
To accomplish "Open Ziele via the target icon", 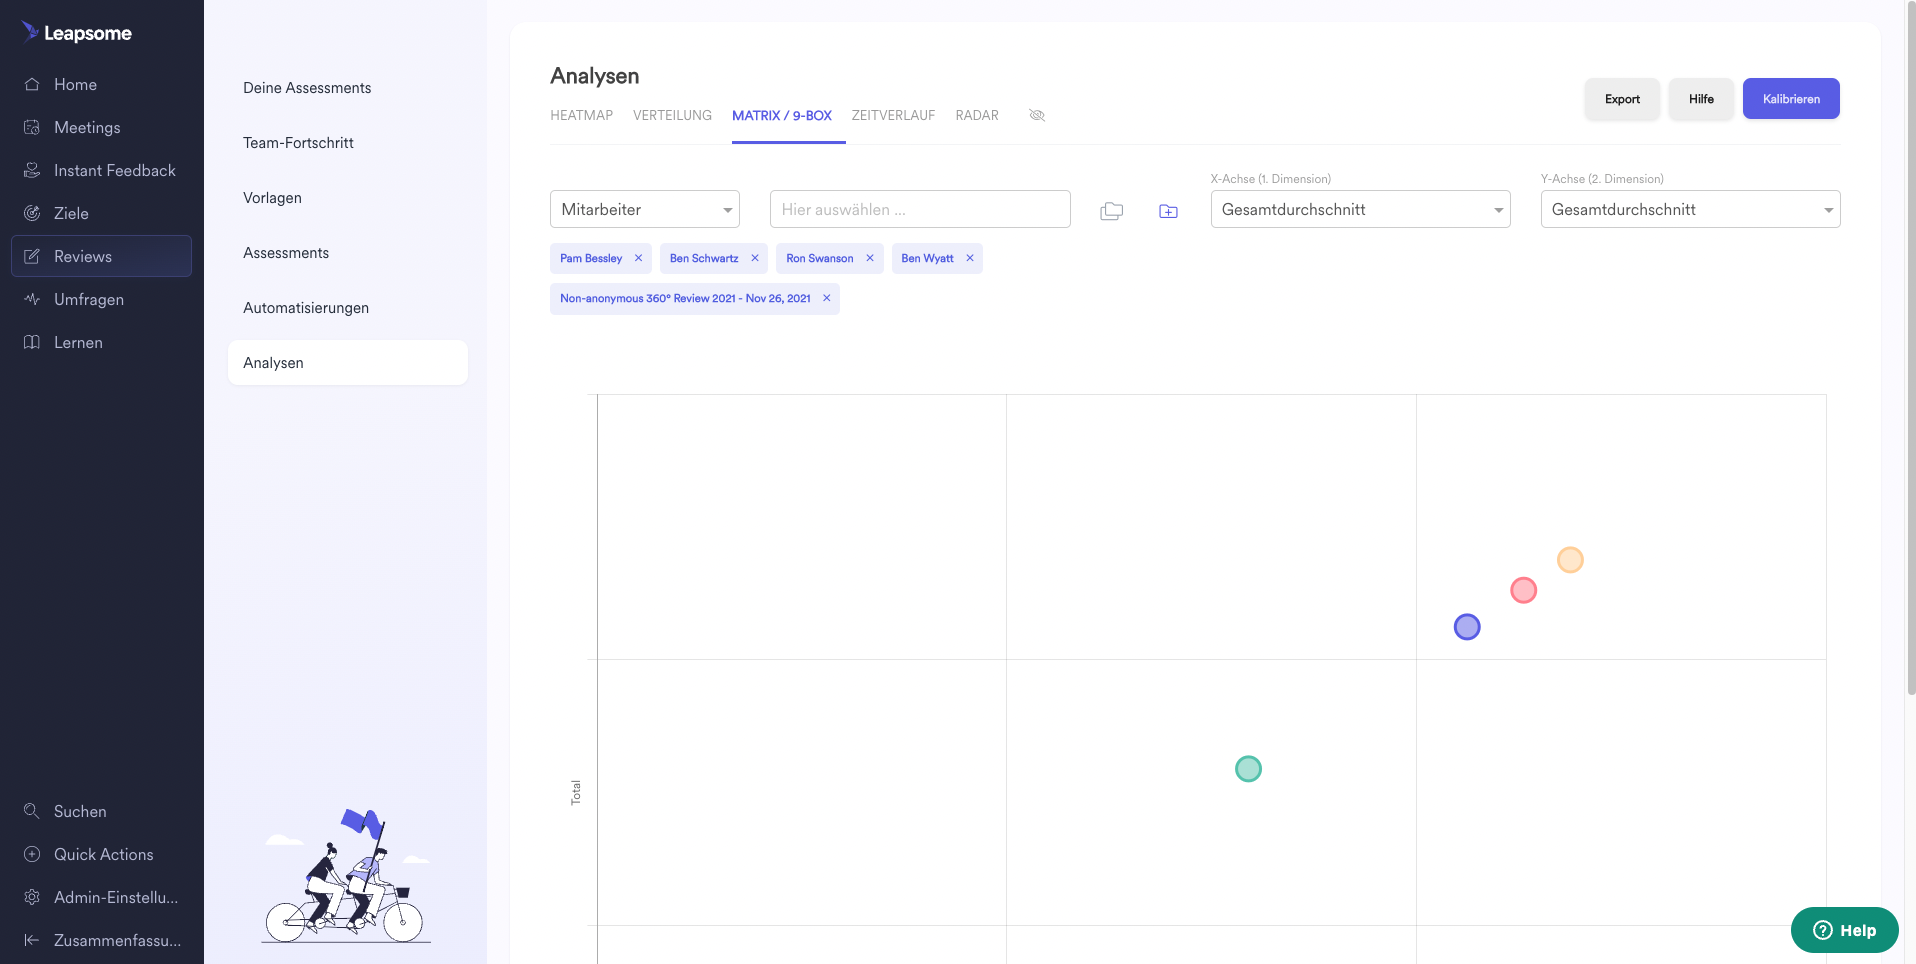I will coord(32,213).
